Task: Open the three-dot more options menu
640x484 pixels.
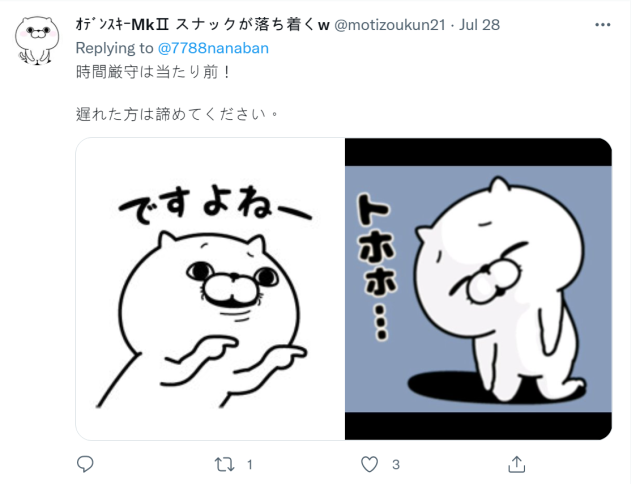Action: tap(602, 25)
